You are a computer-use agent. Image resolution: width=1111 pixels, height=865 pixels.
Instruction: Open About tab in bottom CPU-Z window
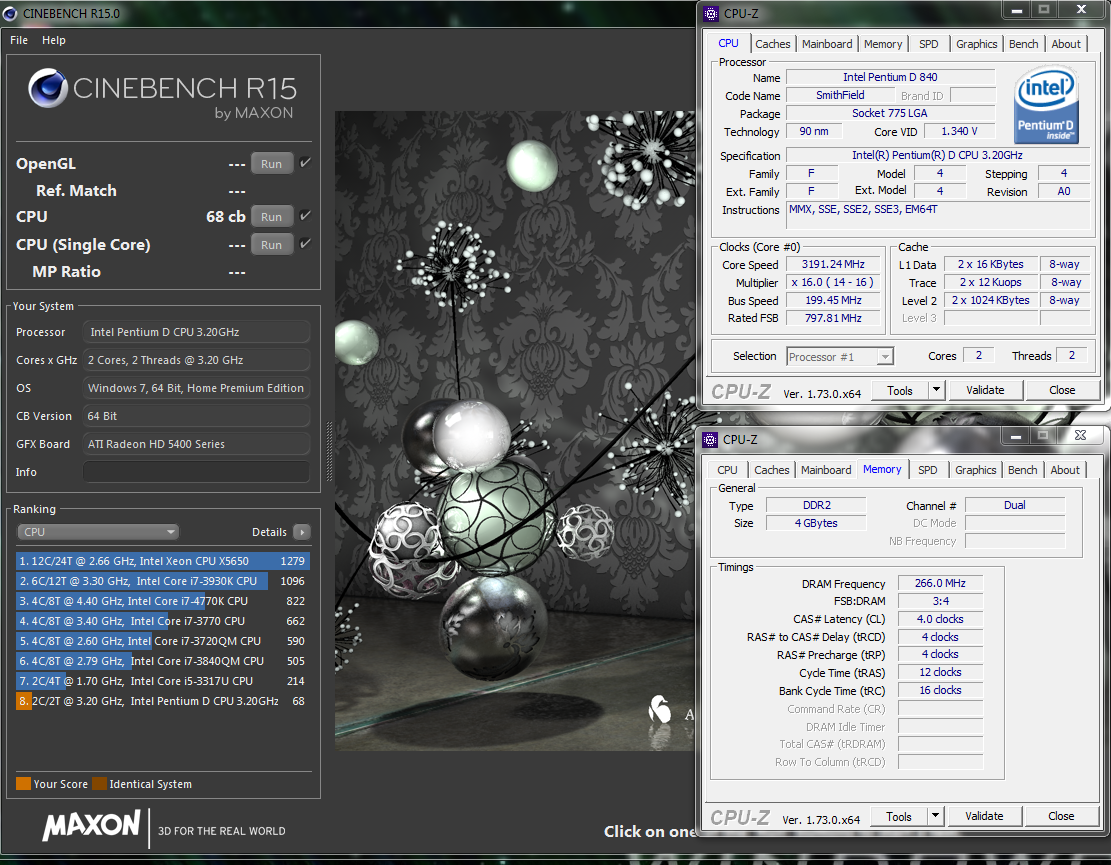[x=1065, y=470]
